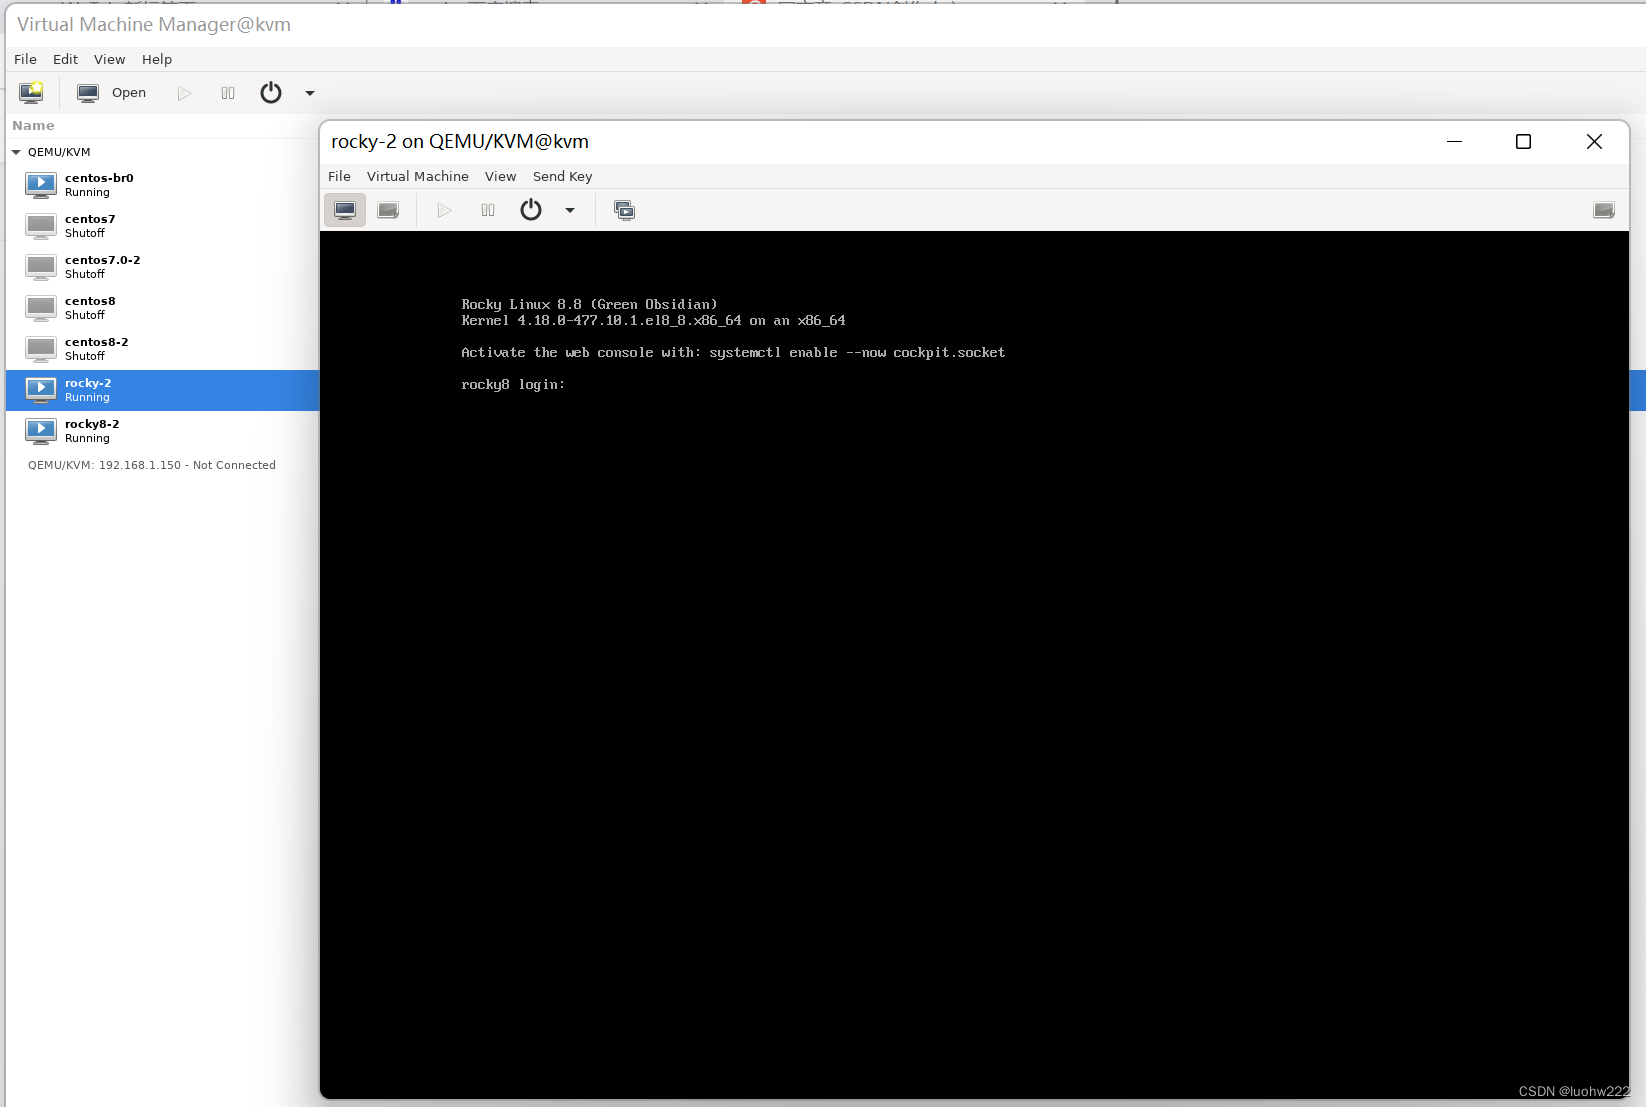The image size is (1646, 1107).
Task: Open the manager's power button dropdown arrow
Action: [x=308, y=92]
